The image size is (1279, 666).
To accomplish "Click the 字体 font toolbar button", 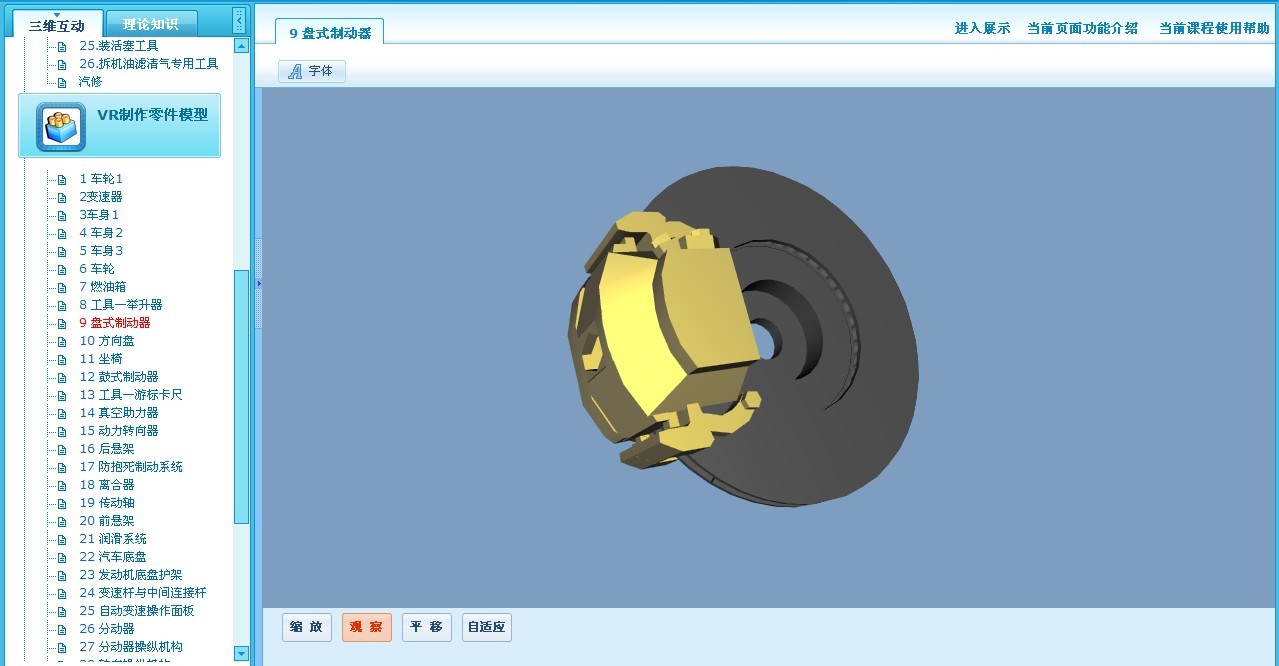I will pos(312,71).
